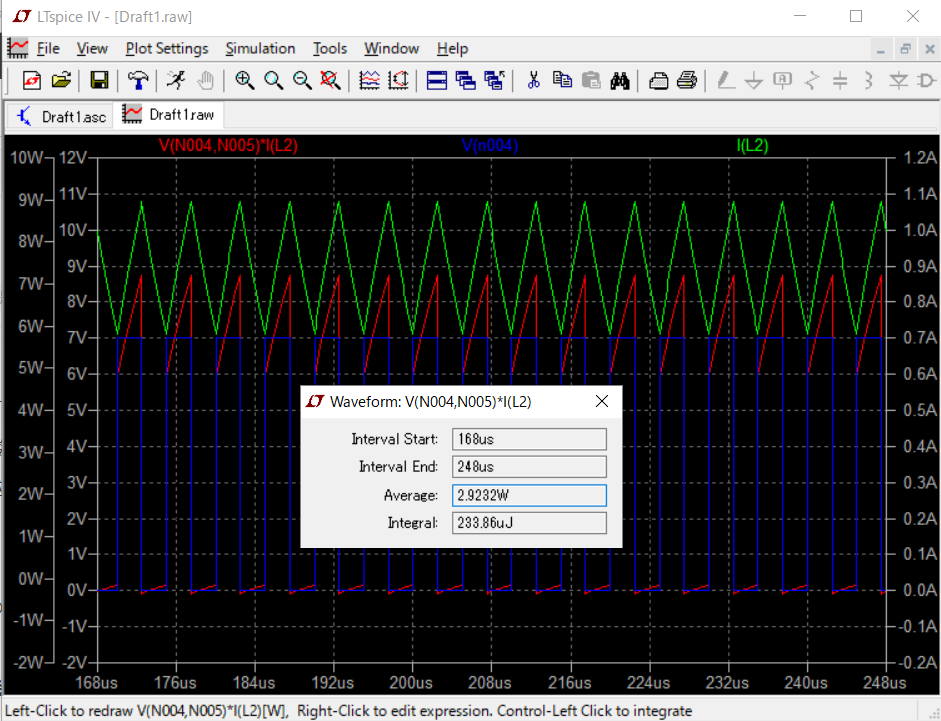Click the red V(N004,N005)*I(L2) trace label

point(228,145)
